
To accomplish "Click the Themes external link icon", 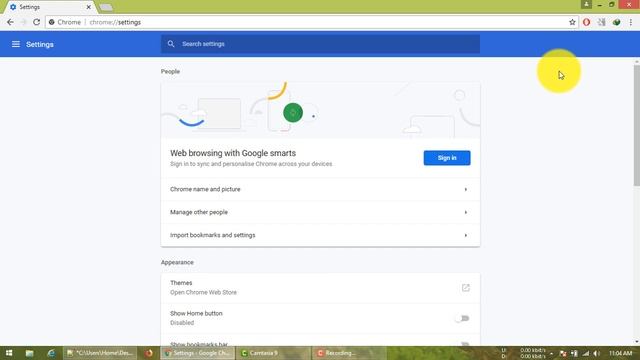I will [466, 288].
